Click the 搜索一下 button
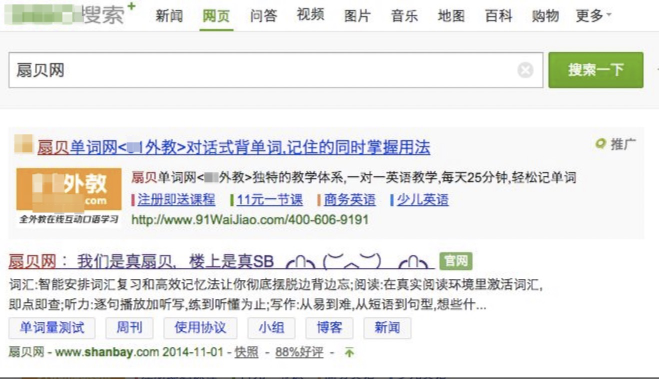659x379 pixels. [596, 70]
